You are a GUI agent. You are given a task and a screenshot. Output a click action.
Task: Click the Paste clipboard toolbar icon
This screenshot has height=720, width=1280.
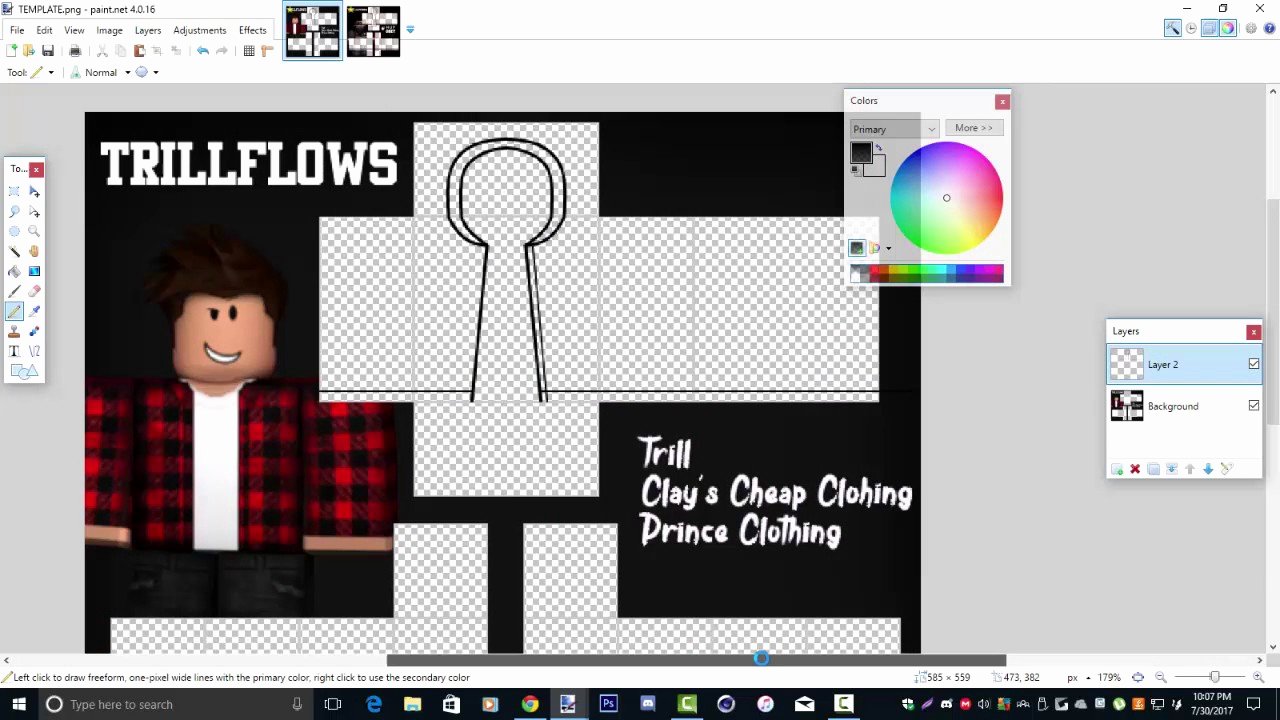coord(139,51)
